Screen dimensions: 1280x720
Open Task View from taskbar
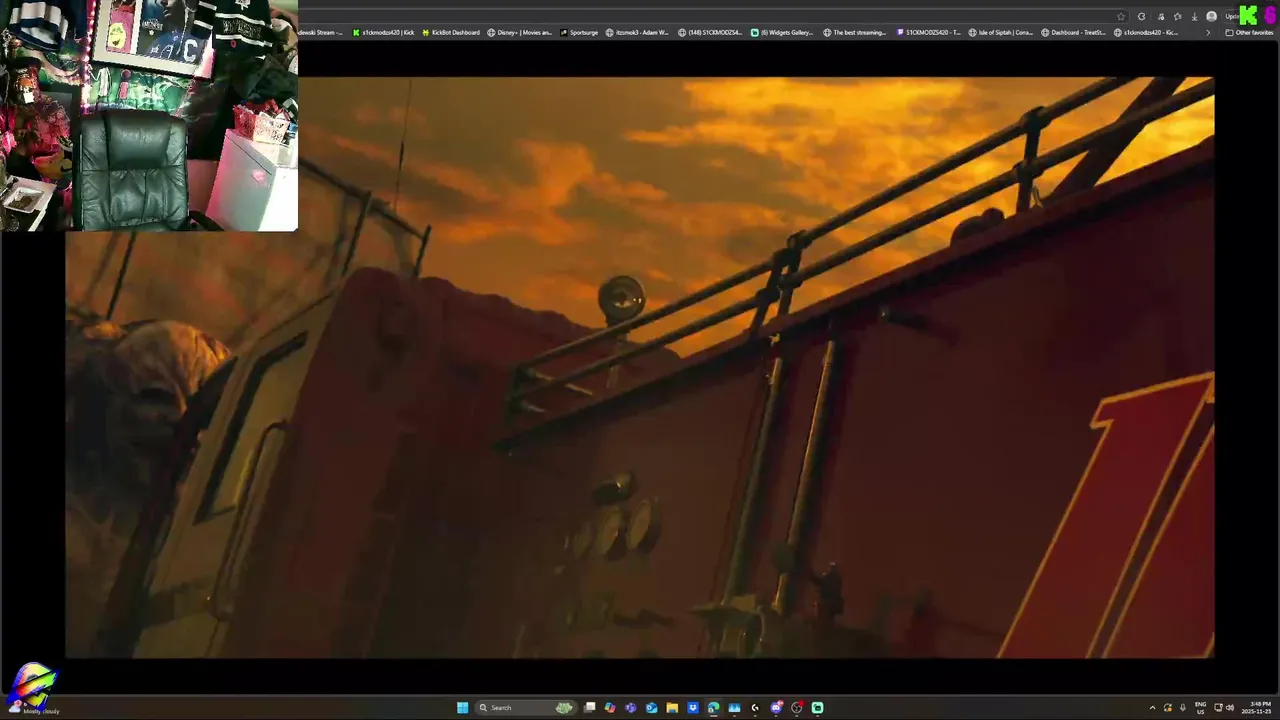point(590,707)
